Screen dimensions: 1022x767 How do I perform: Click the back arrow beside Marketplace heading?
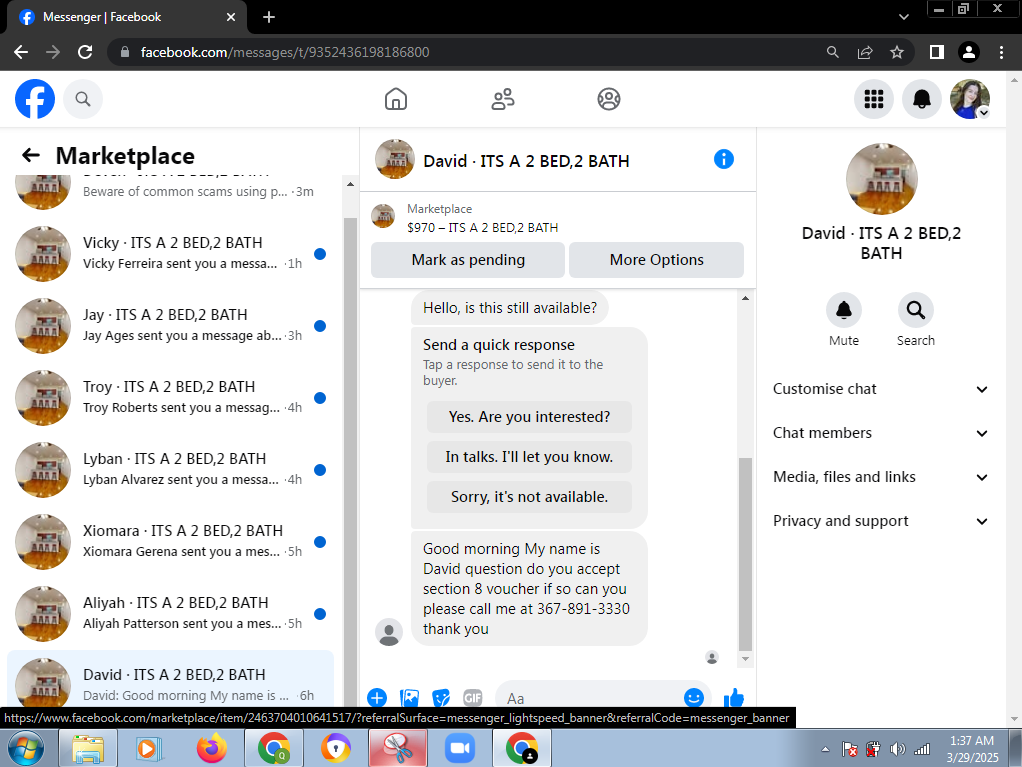click(31, 155)
